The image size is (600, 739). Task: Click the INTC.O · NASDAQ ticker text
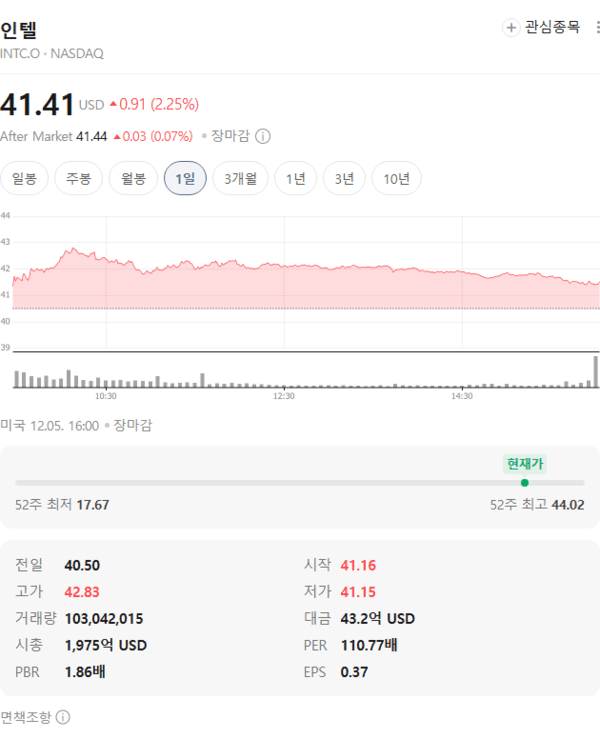pyautogui.click(x=52, y=54)
